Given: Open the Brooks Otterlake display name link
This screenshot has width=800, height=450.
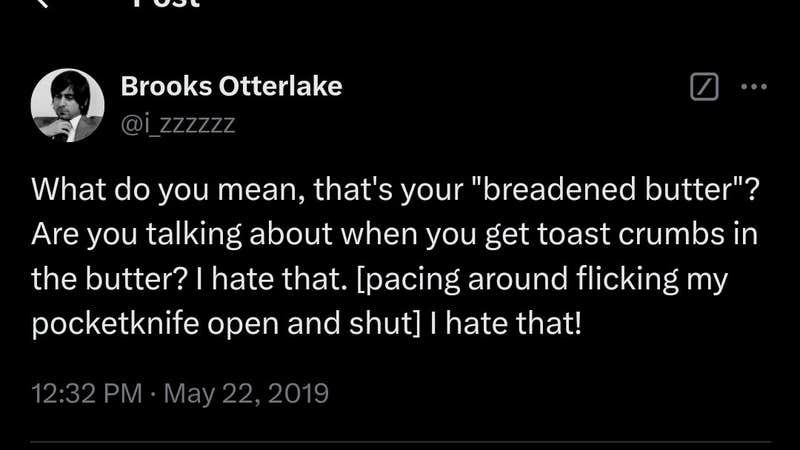Looking at the screenshot, I should tap(231, 86).
